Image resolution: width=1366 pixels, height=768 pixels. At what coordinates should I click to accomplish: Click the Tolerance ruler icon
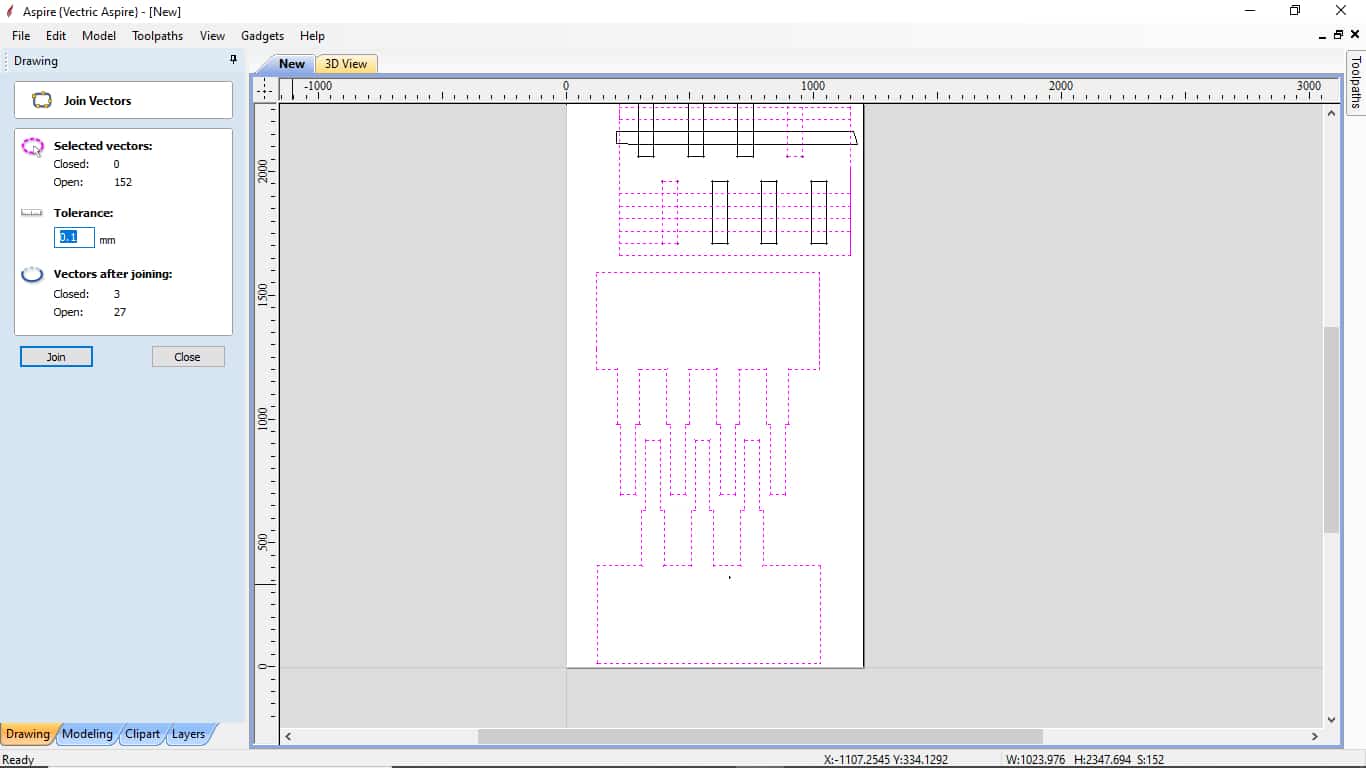tap(32, 213)
